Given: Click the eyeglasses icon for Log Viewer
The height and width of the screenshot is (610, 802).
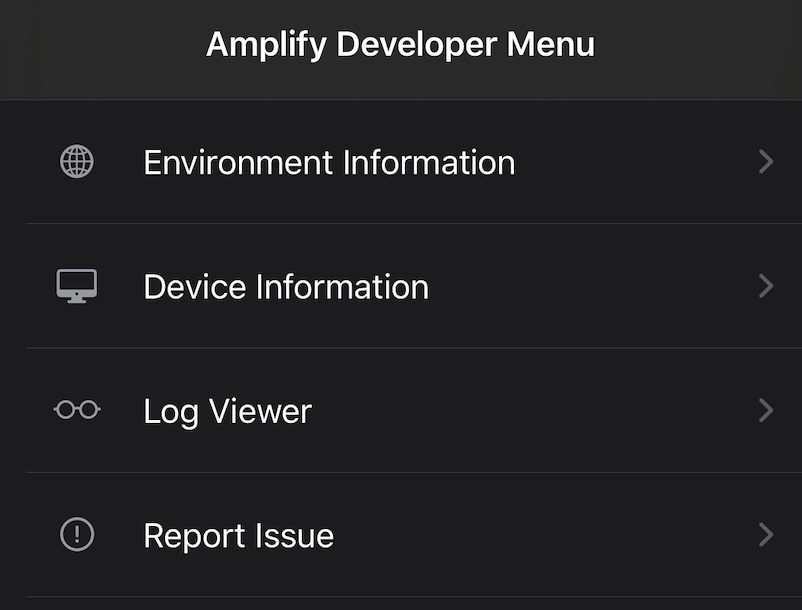Looking at the screenshot, I should coord(77,410).
